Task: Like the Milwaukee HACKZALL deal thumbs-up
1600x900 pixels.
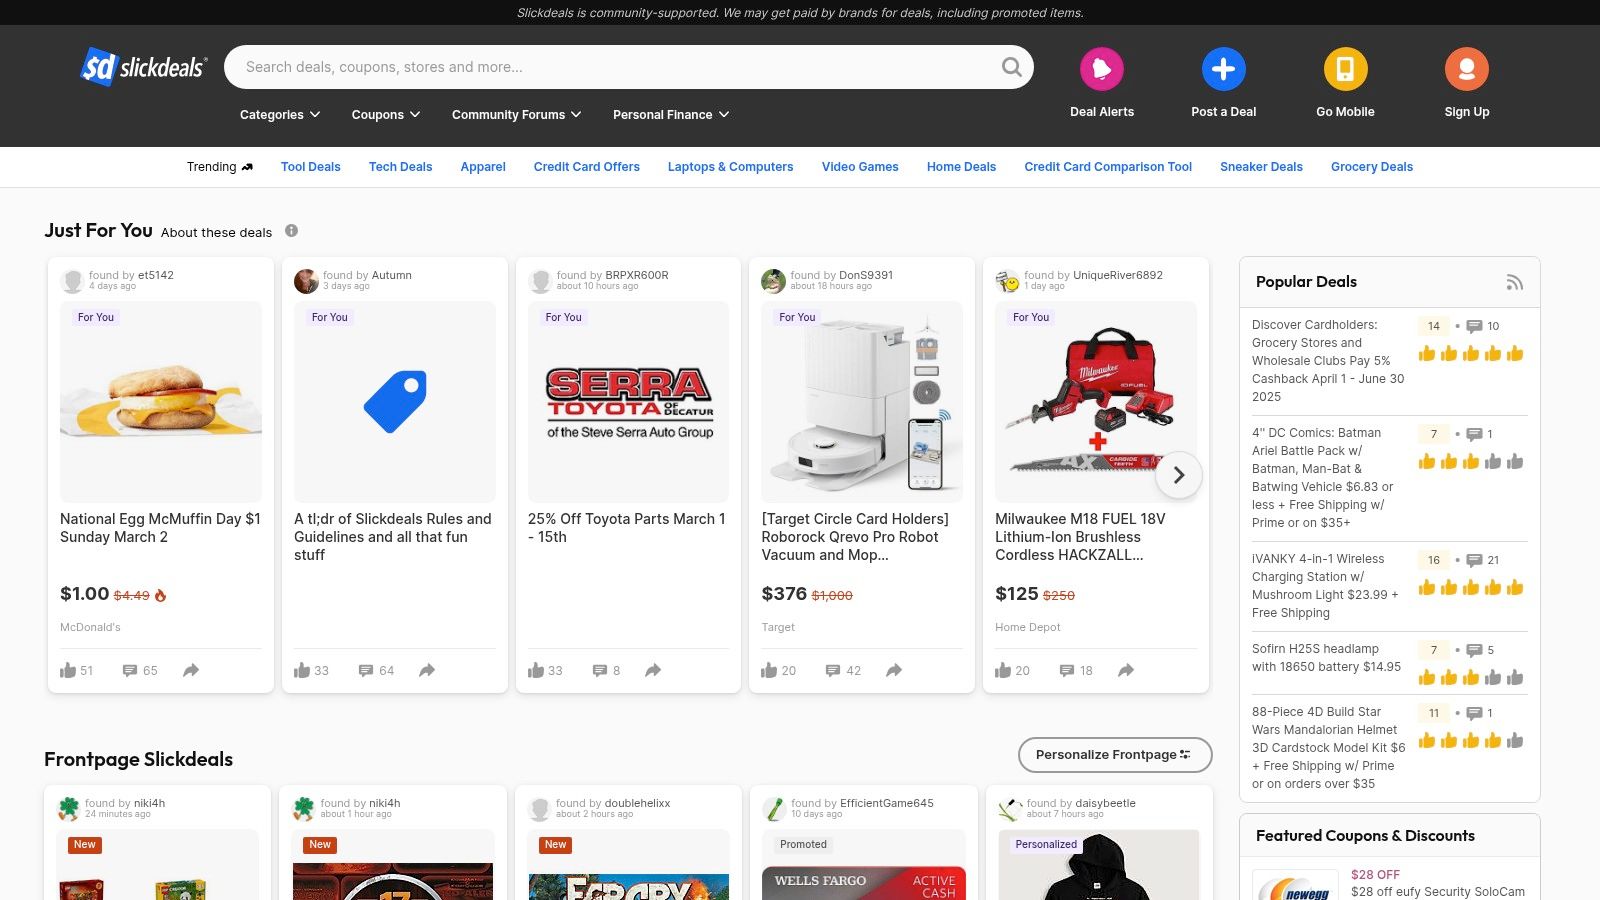Action: tap(1003, 670)
